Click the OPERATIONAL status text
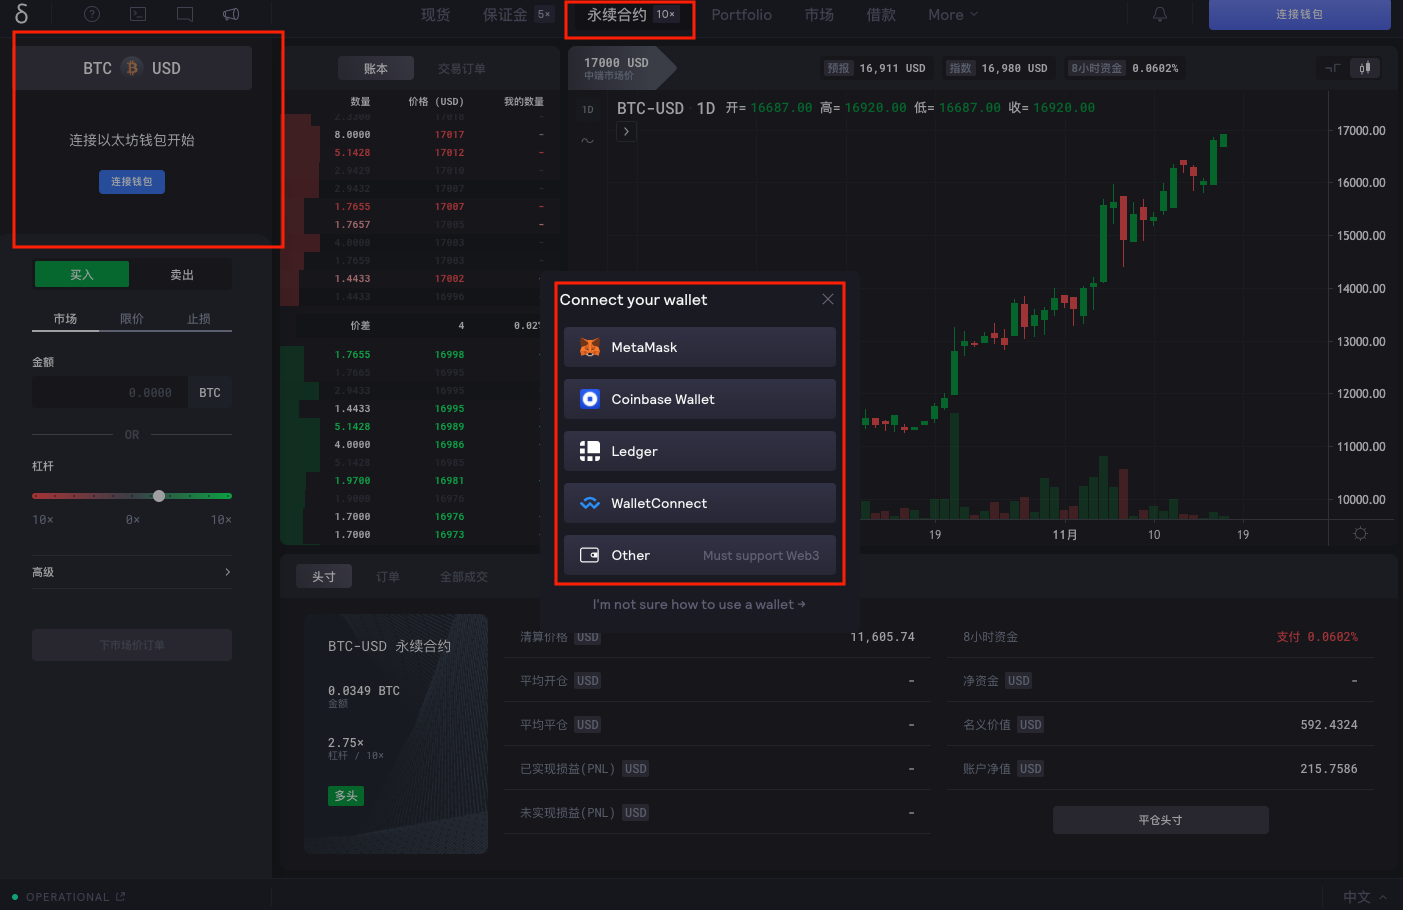This screenshot has height=910, width=1403. pos(67,897)
